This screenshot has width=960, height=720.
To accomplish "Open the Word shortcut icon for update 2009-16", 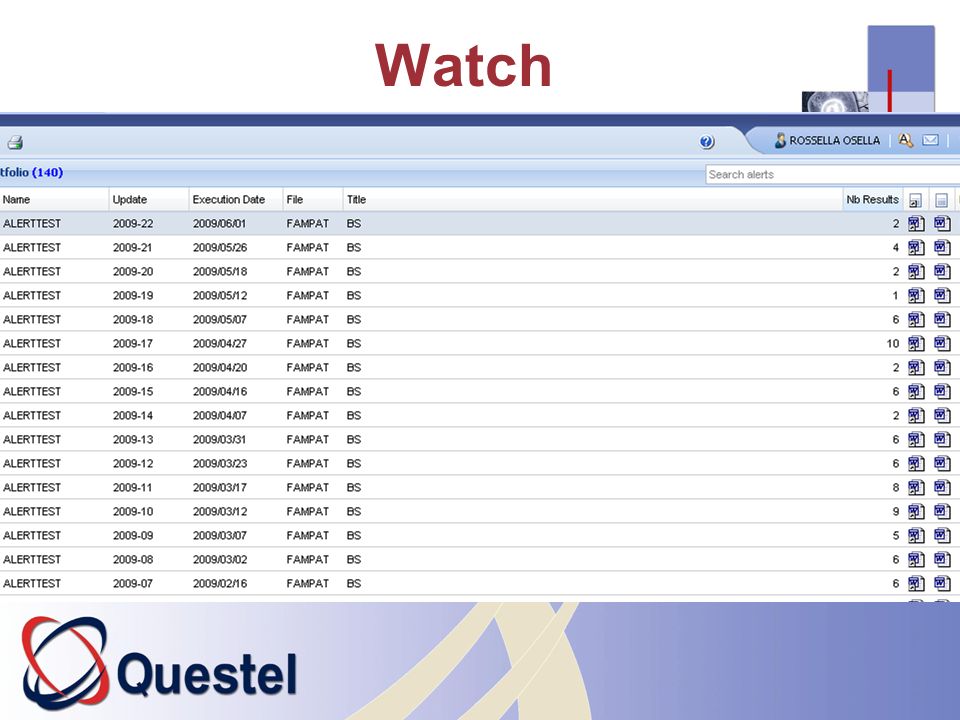I will [916, 367].
